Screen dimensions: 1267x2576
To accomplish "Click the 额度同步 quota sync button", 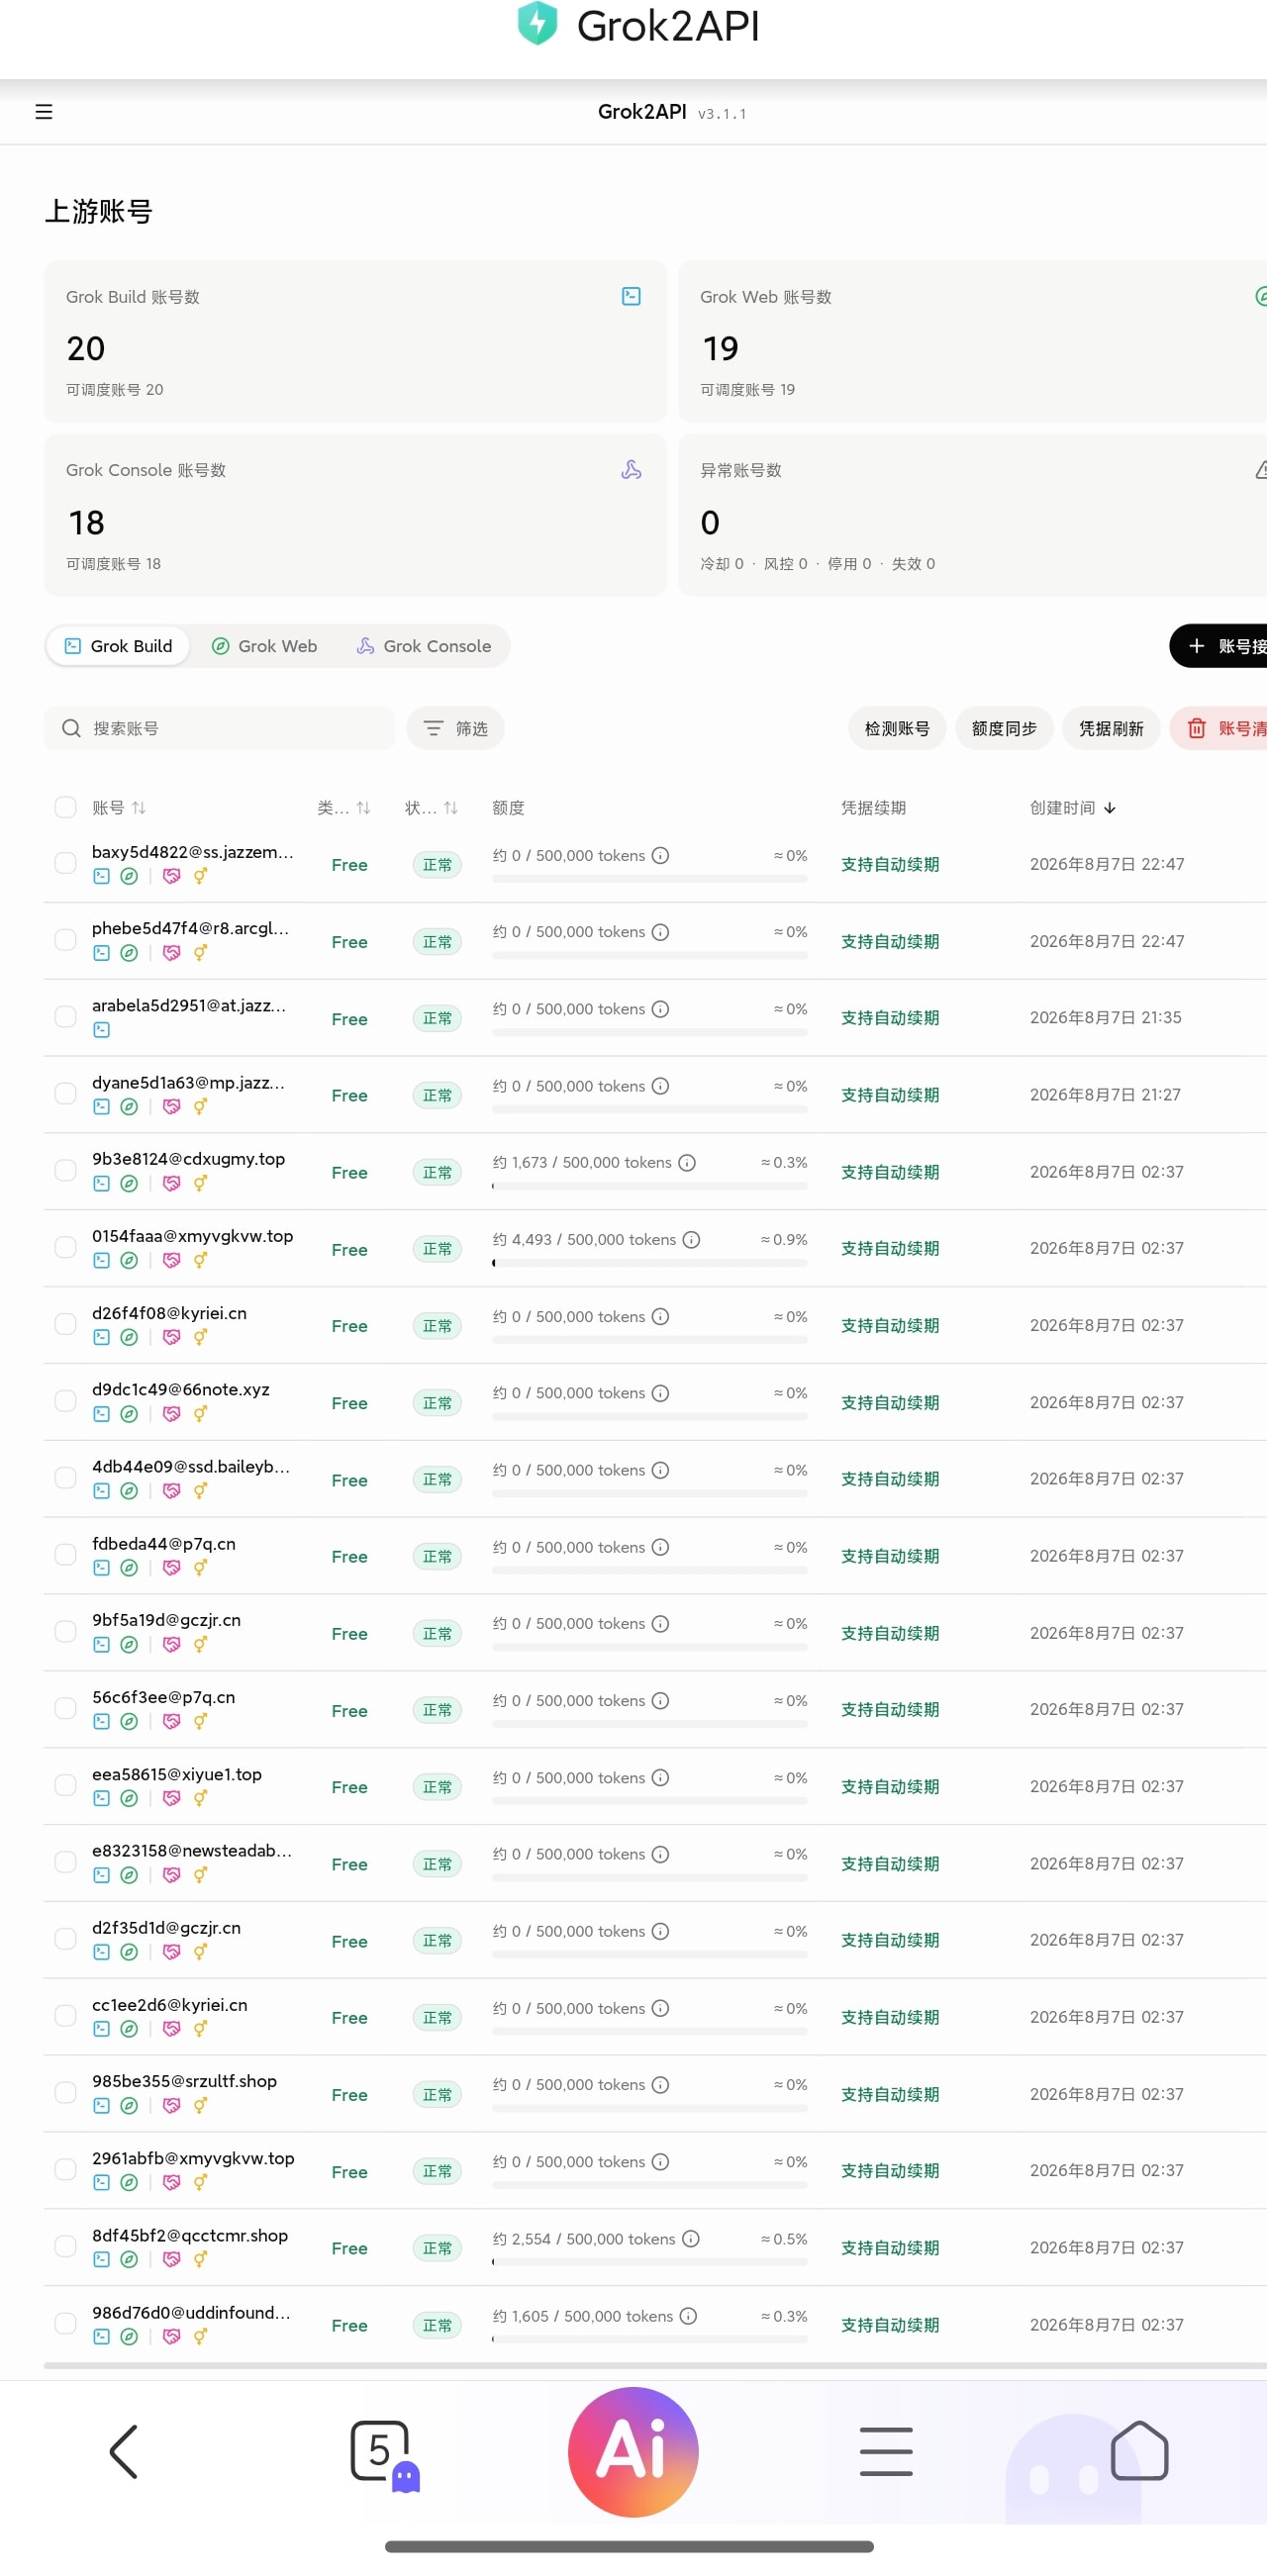I will coord(1004,728).
